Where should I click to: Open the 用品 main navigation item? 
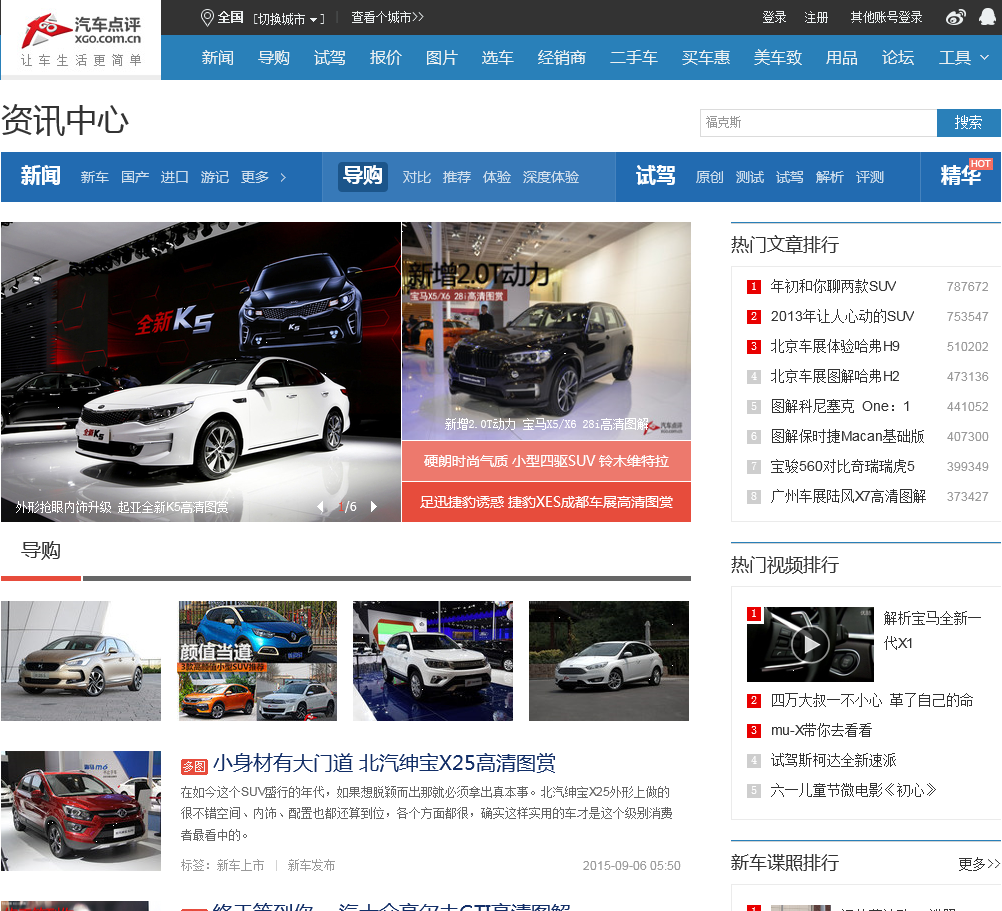pyautogui.click(x=842, y=57)
